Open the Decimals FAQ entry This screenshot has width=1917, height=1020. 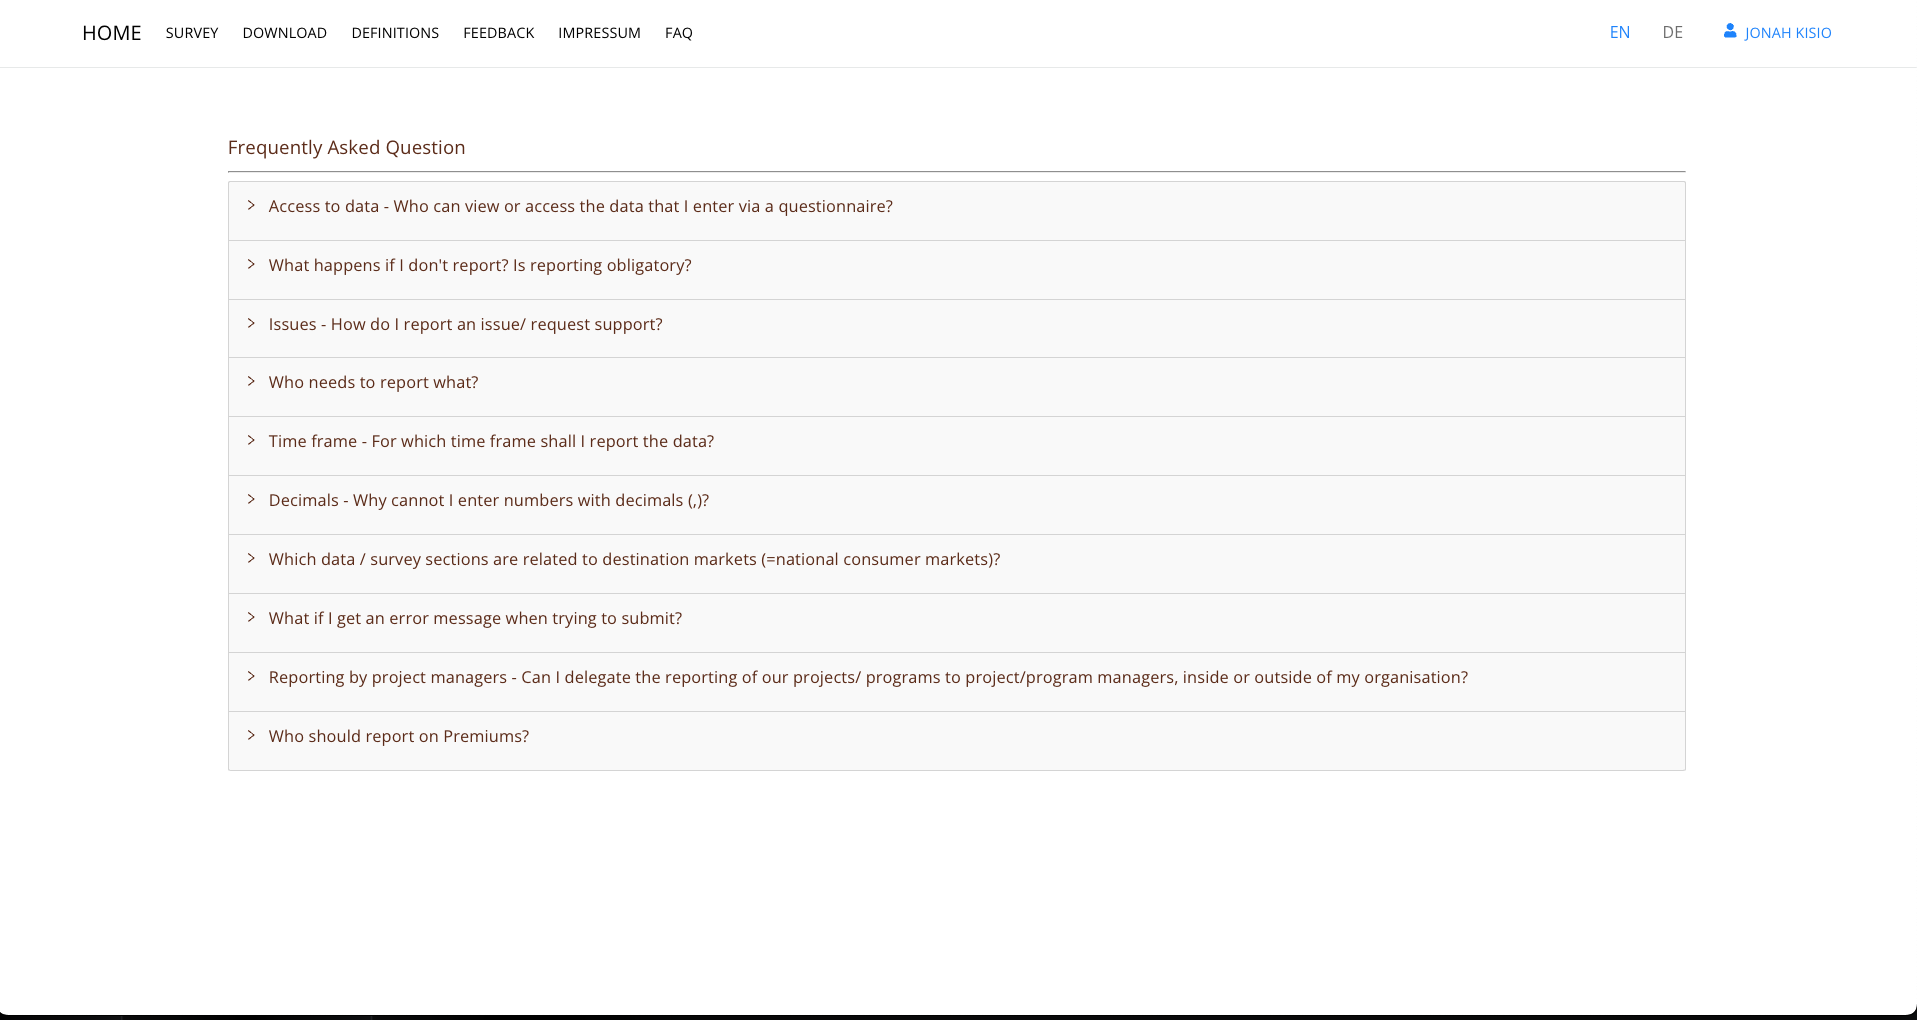[488, 501]
